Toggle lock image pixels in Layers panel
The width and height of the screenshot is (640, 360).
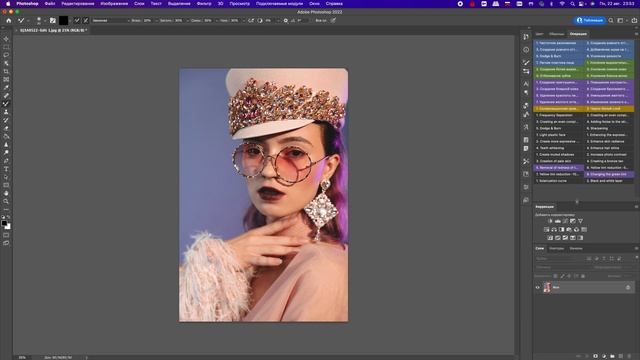click(562, 276)
